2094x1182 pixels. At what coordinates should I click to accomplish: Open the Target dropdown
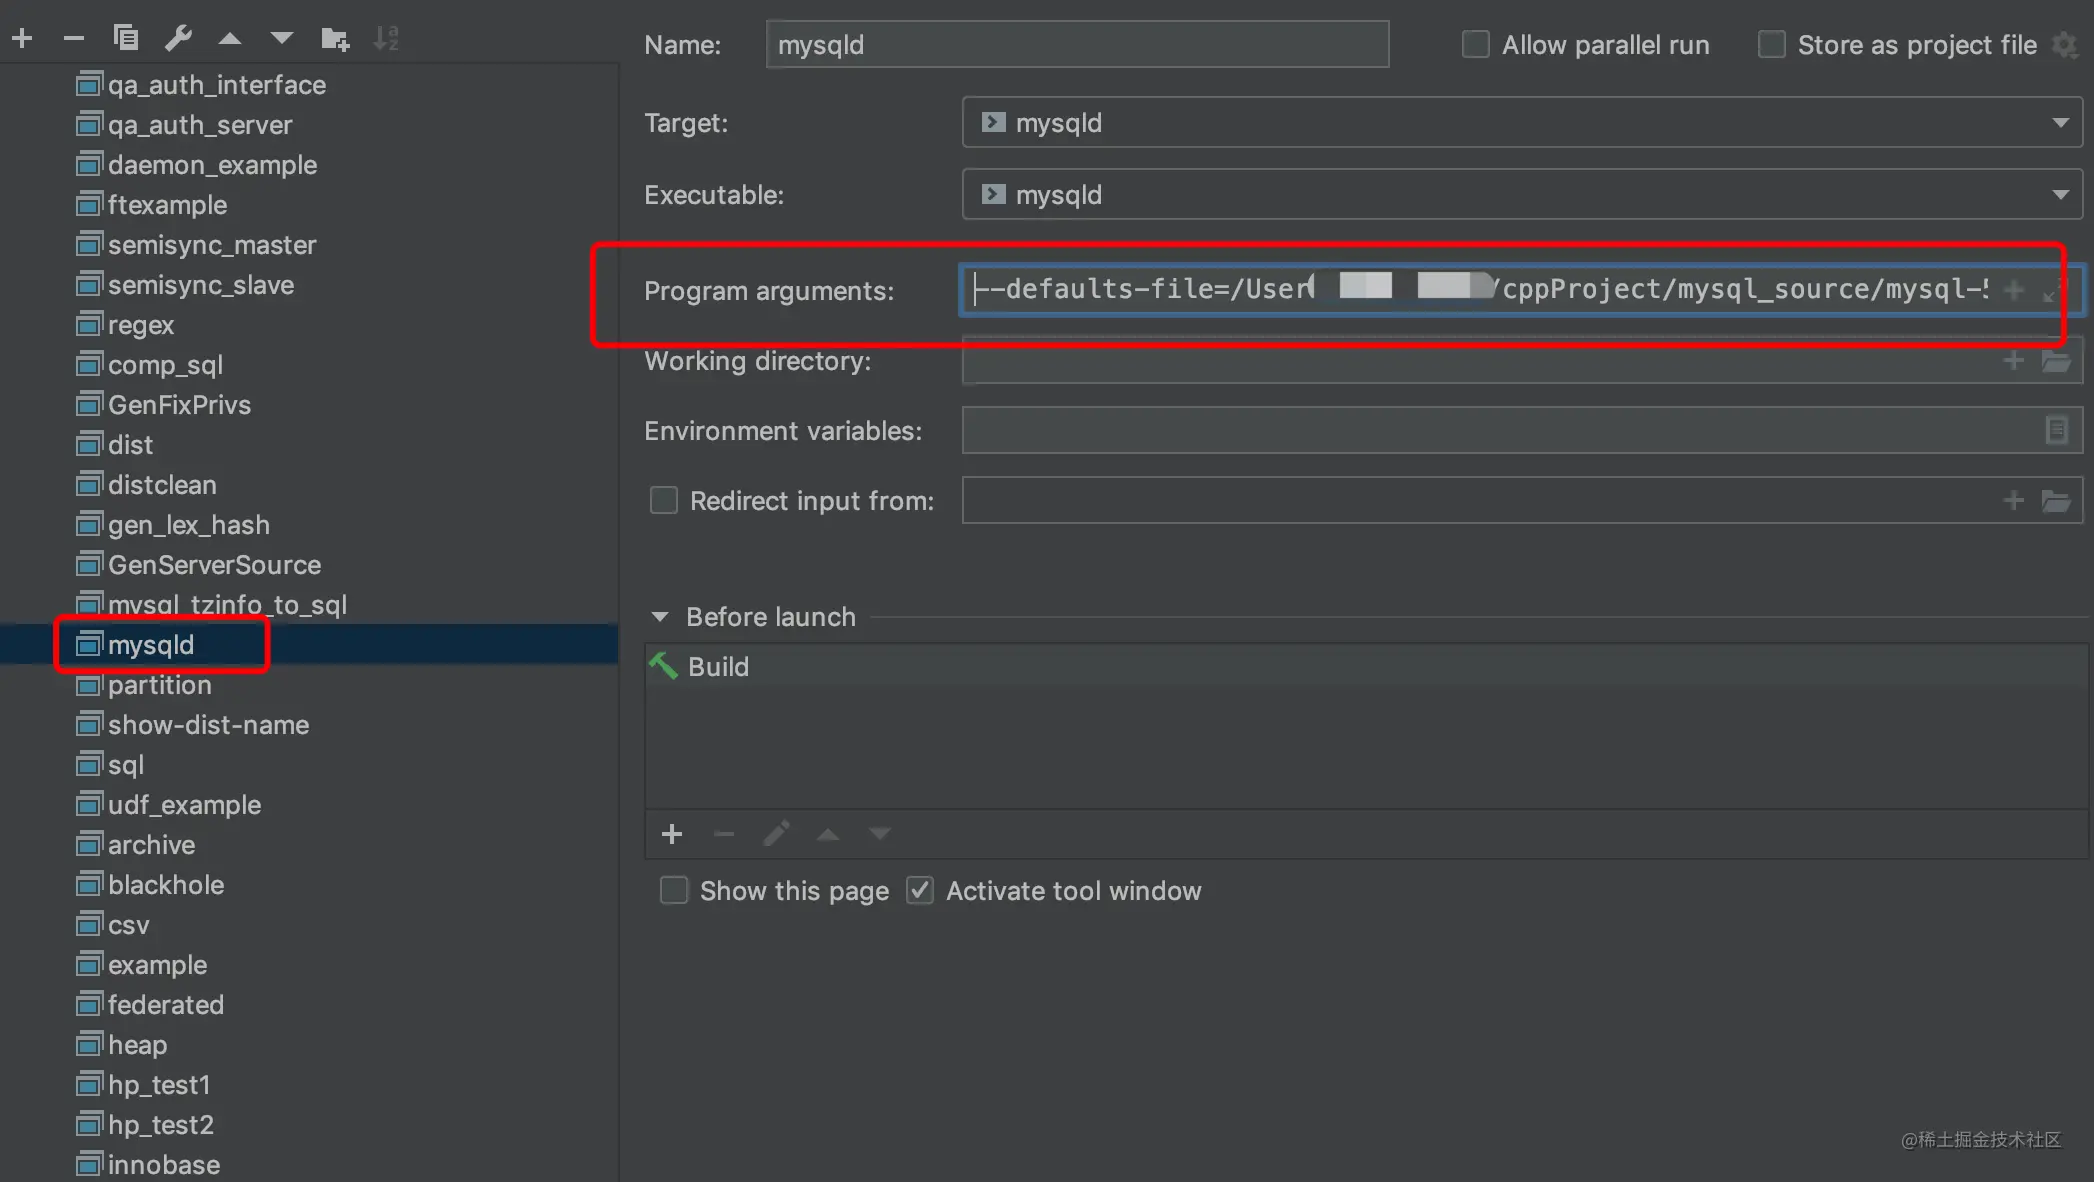(x=1522, y=123)
